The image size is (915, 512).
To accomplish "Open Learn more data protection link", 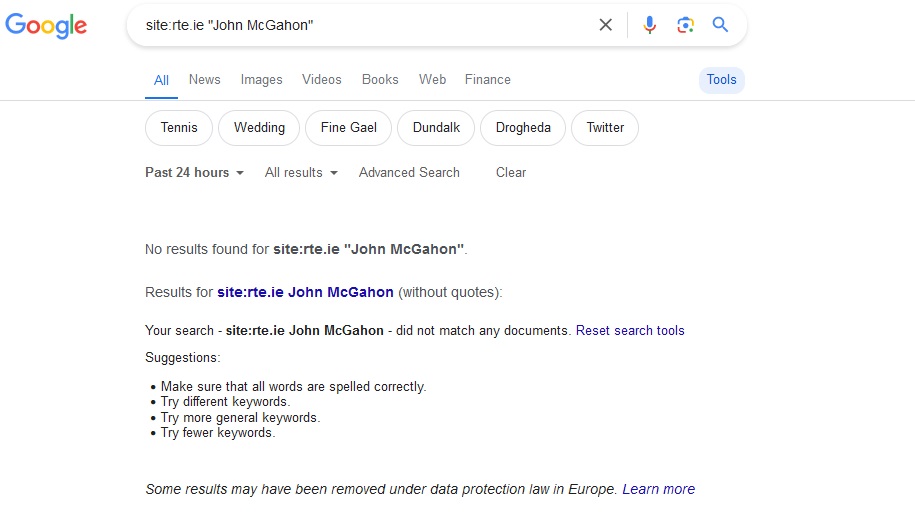I will point(658,489).
